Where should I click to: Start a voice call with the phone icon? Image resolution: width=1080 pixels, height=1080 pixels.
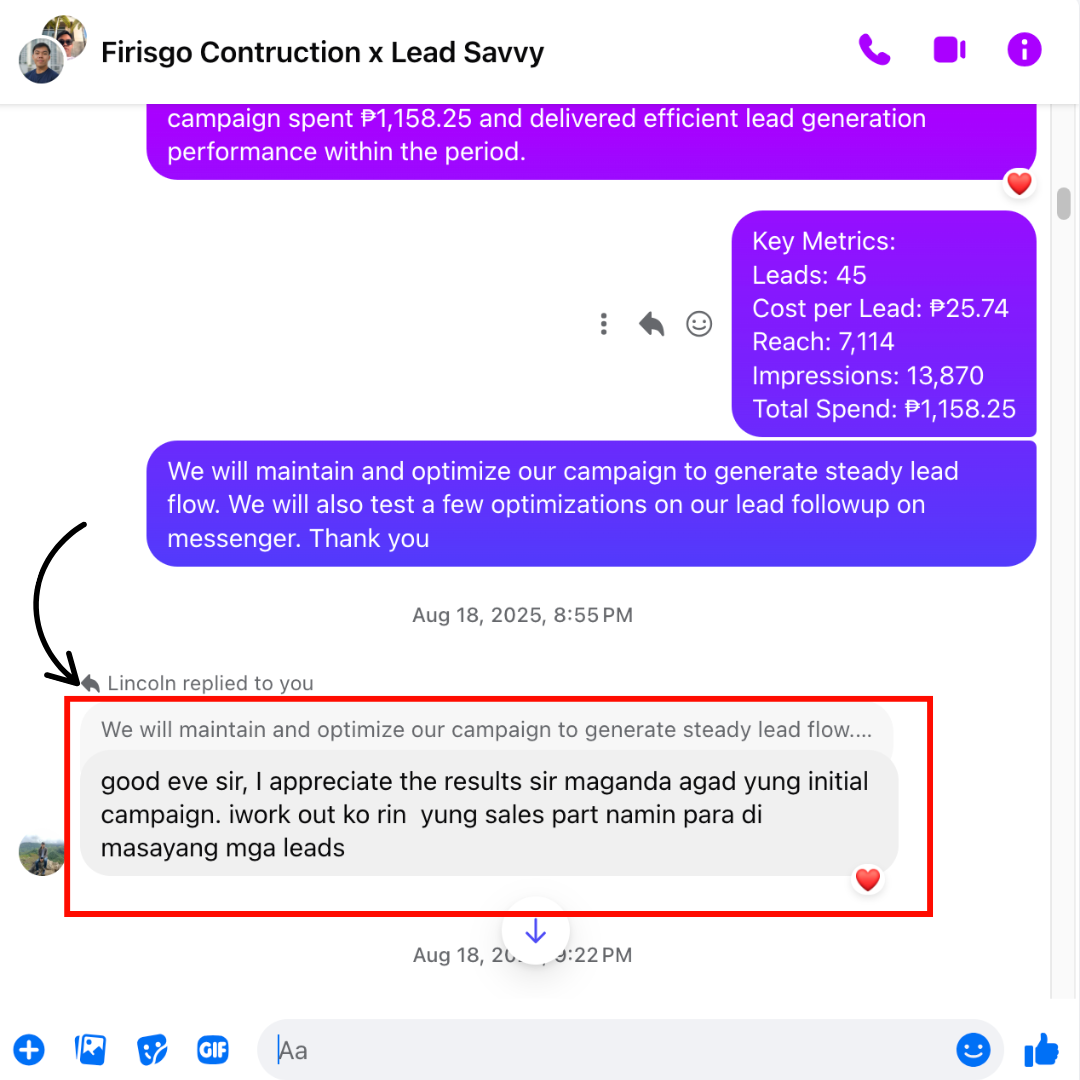click(x=874, y=50)
